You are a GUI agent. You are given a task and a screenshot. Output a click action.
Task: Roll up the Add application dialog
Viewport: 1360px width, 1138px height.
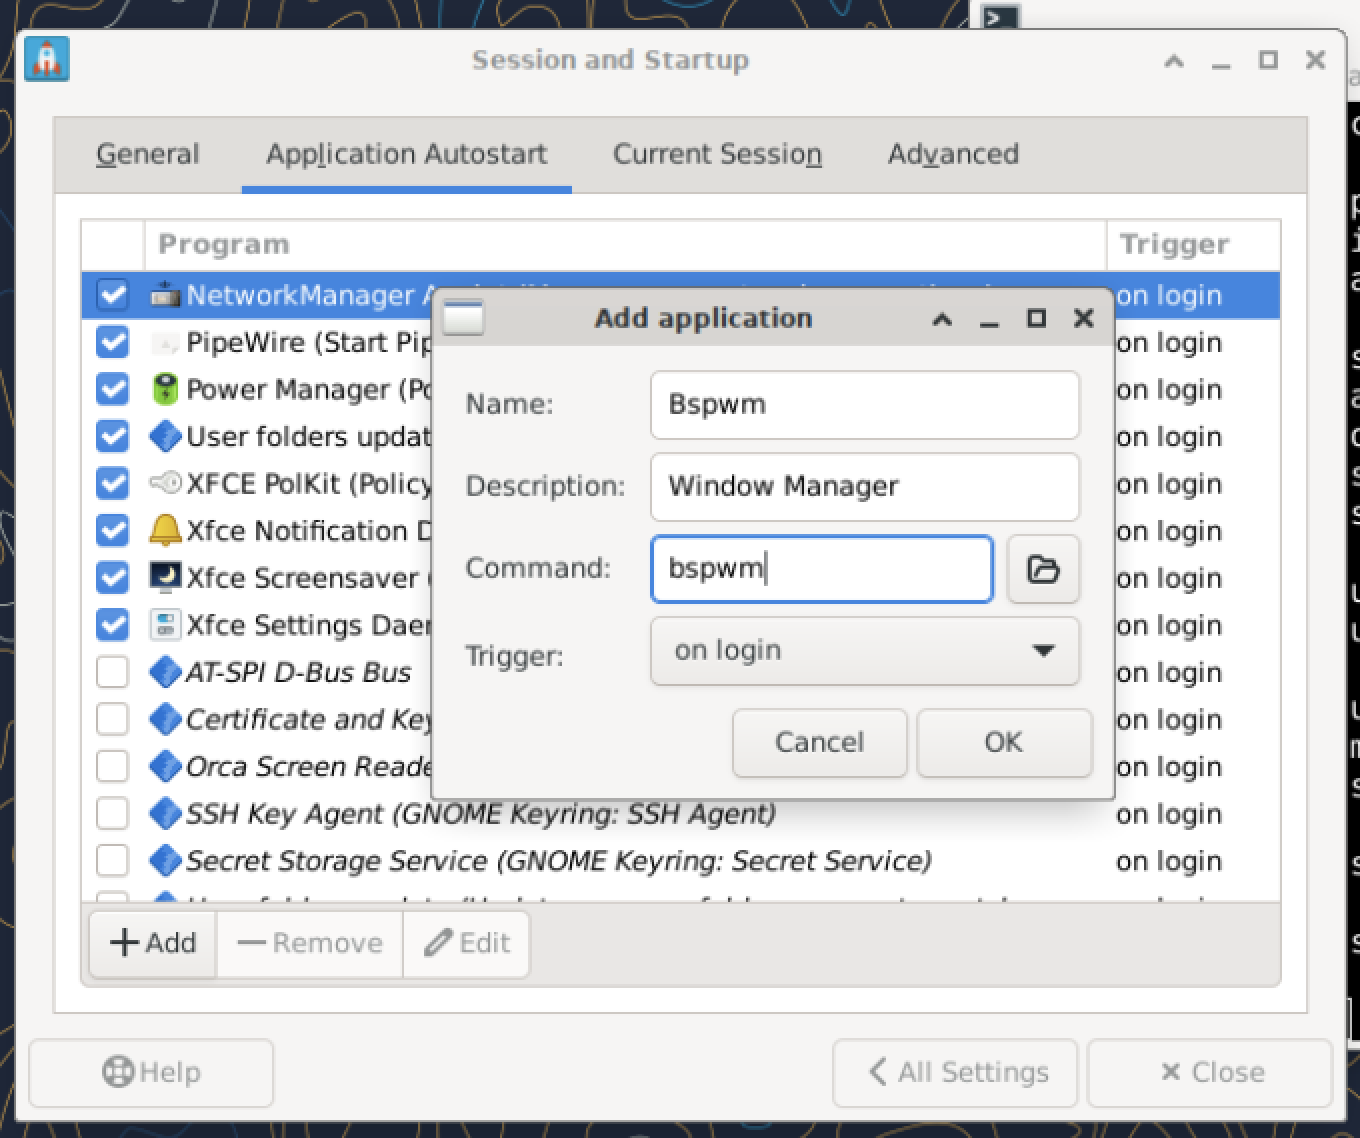tap(941, 319)
